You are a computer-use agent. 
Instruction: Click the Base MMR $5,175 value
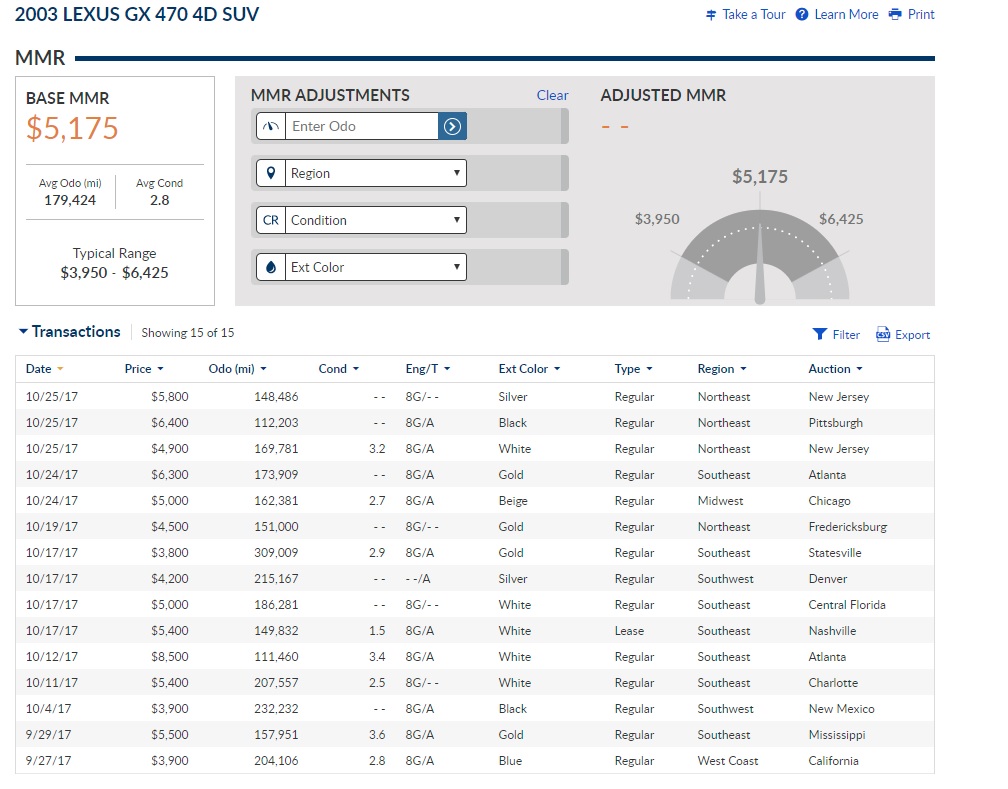click(72, 128)
